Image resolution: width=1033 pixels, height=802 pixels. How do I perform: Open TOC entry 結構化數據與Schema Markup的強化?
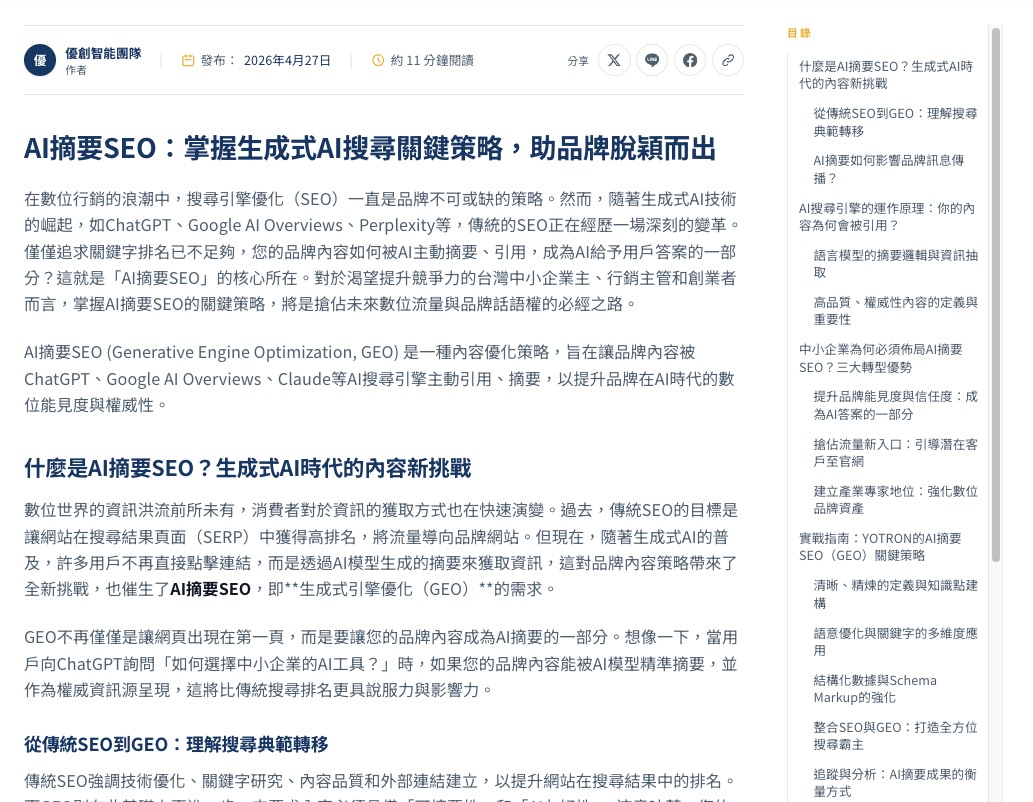pyautogui.click(x=875, y=689)
